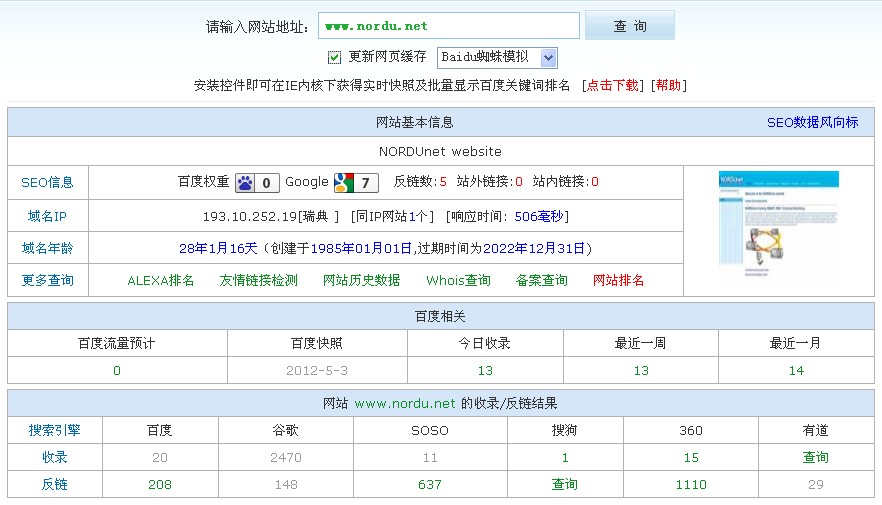The width and height of the screenshot is (882, 505).
Task: Click the 更多查询 row label
Action: click(47, 281)
